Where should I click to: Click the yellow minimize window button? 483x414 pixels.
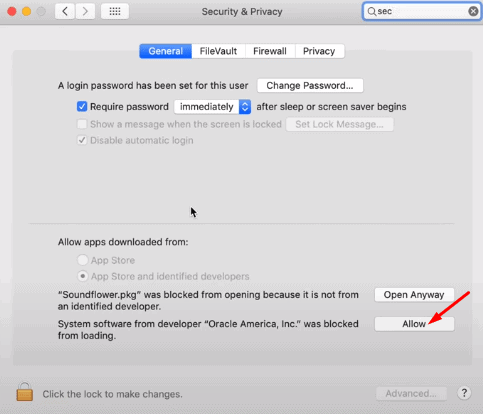tap(26, 12)
